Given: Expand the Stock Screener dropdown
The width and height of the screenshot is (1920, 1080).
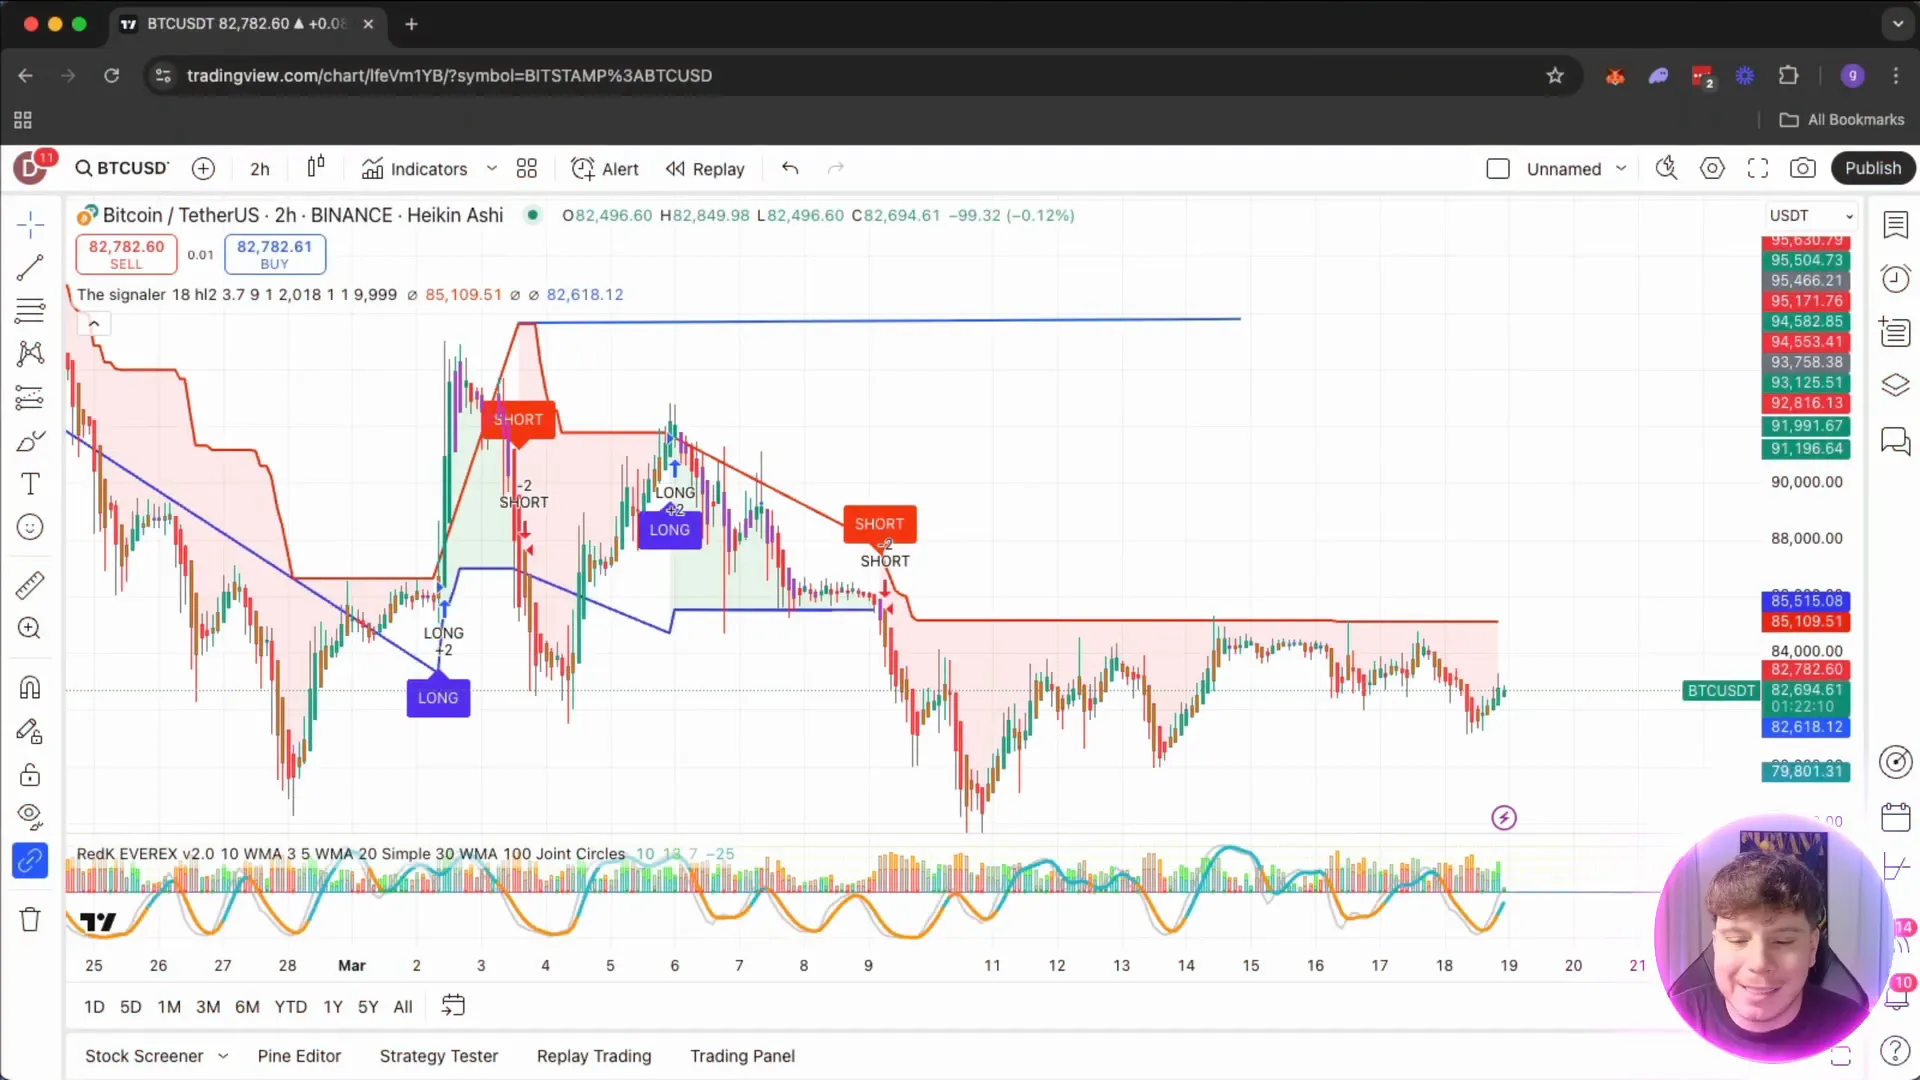Looking at the screenshot, I should (223, 1056).
